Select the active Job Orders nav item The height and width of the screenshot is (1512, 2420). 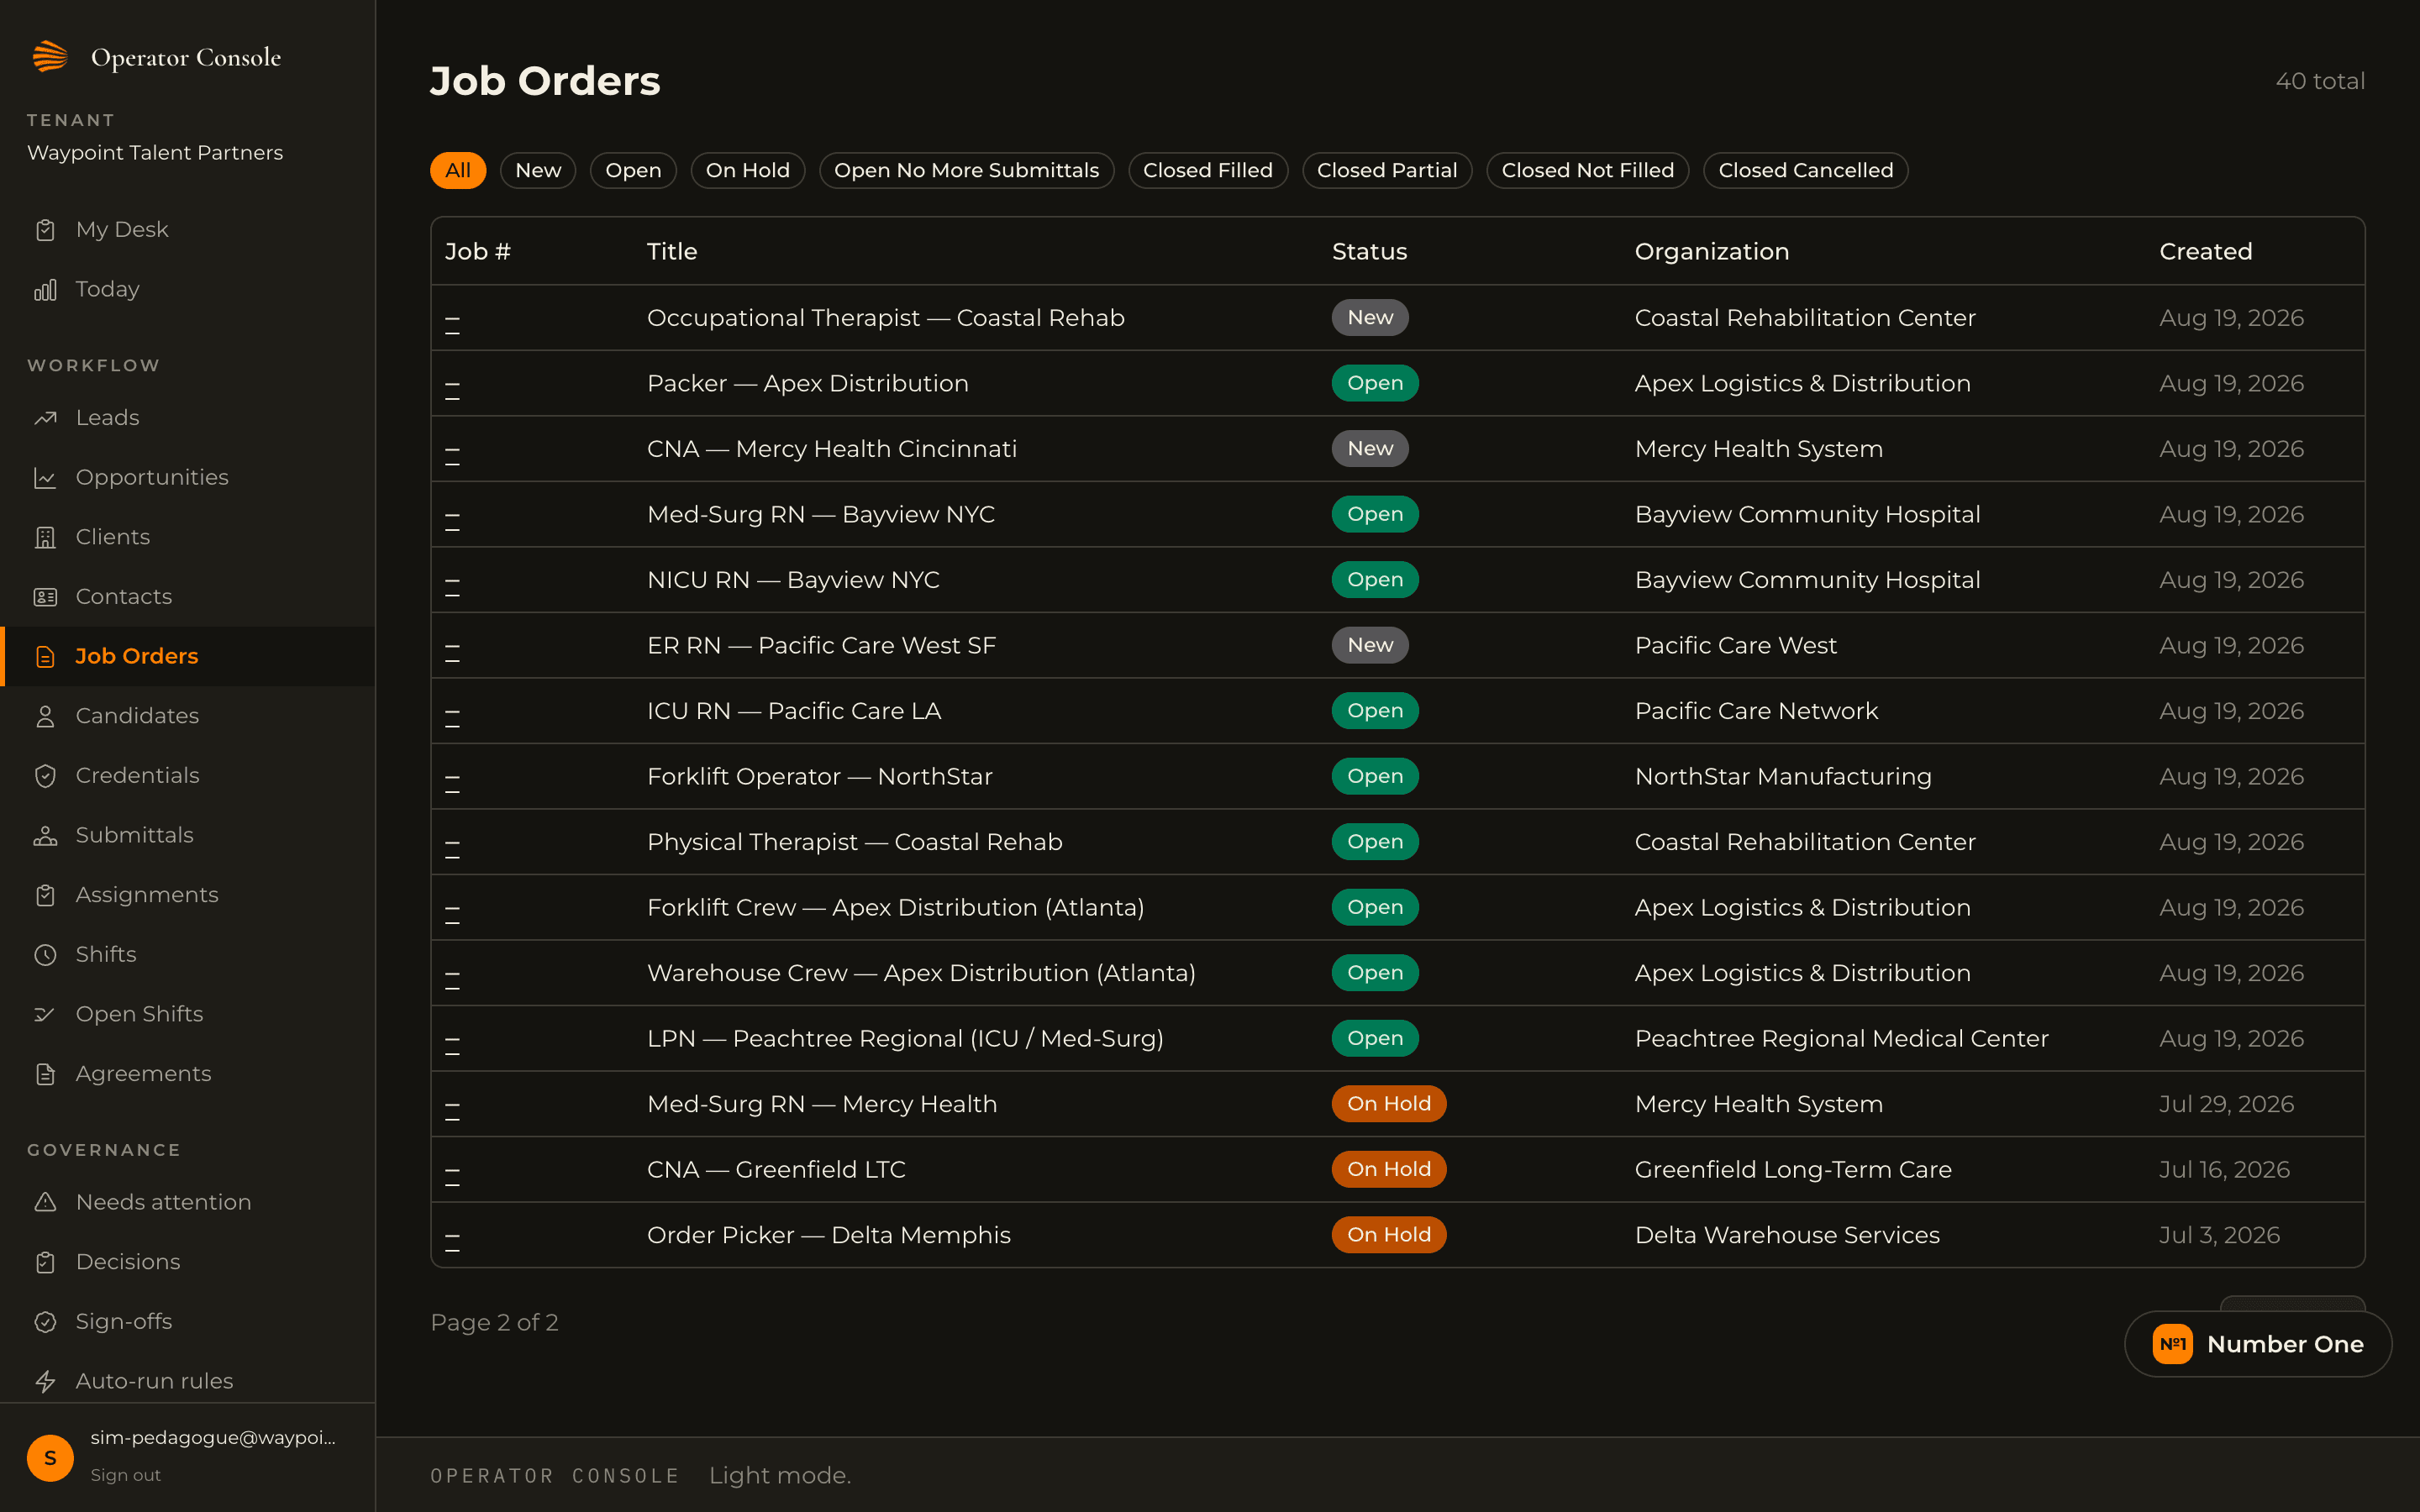[187, 656]
